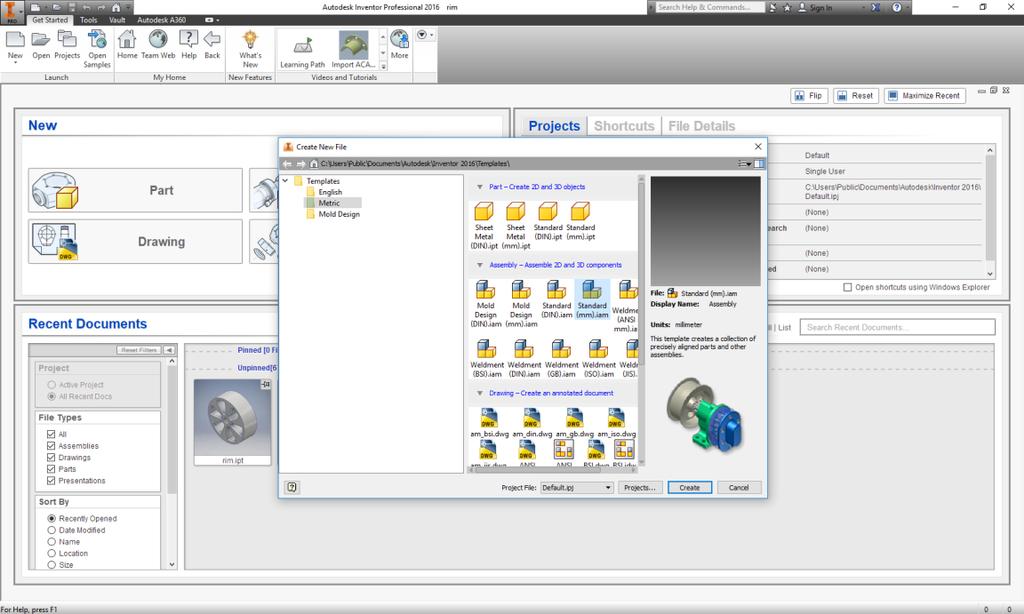Select the Get Started ribbon tab
This screenshot has width=1024, height=614.
click(x=50, y=20)
